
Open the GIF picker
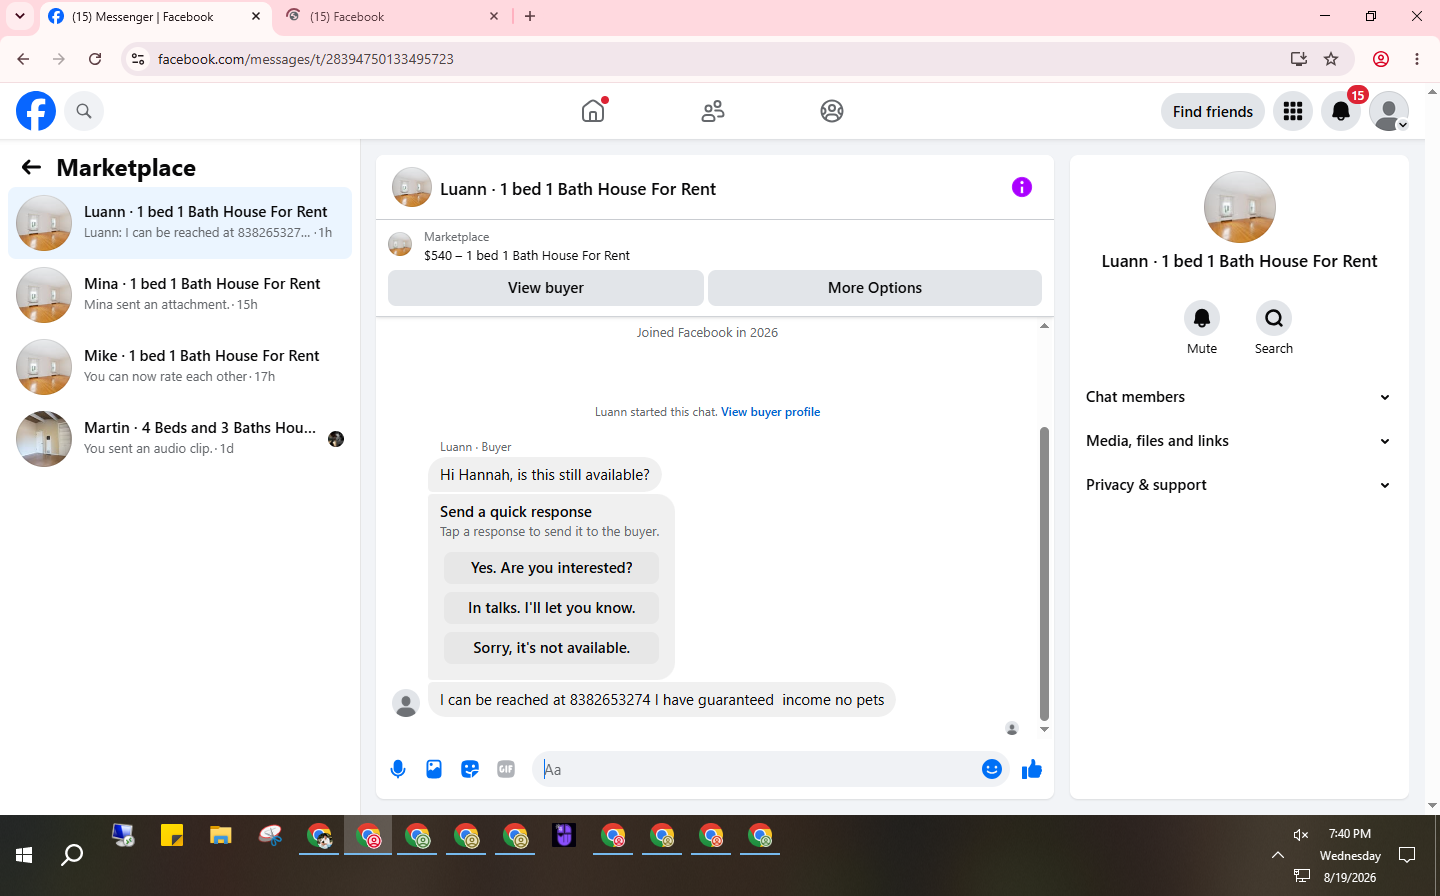point(506,769)
